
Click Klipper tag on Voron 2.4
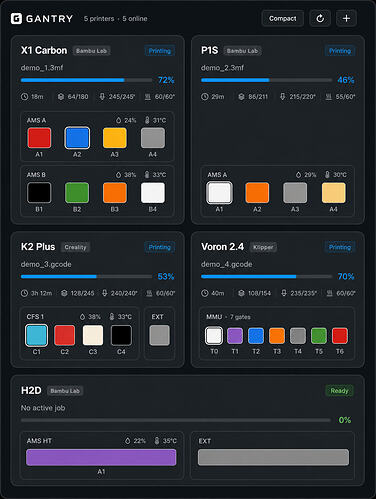coord(263,247)
